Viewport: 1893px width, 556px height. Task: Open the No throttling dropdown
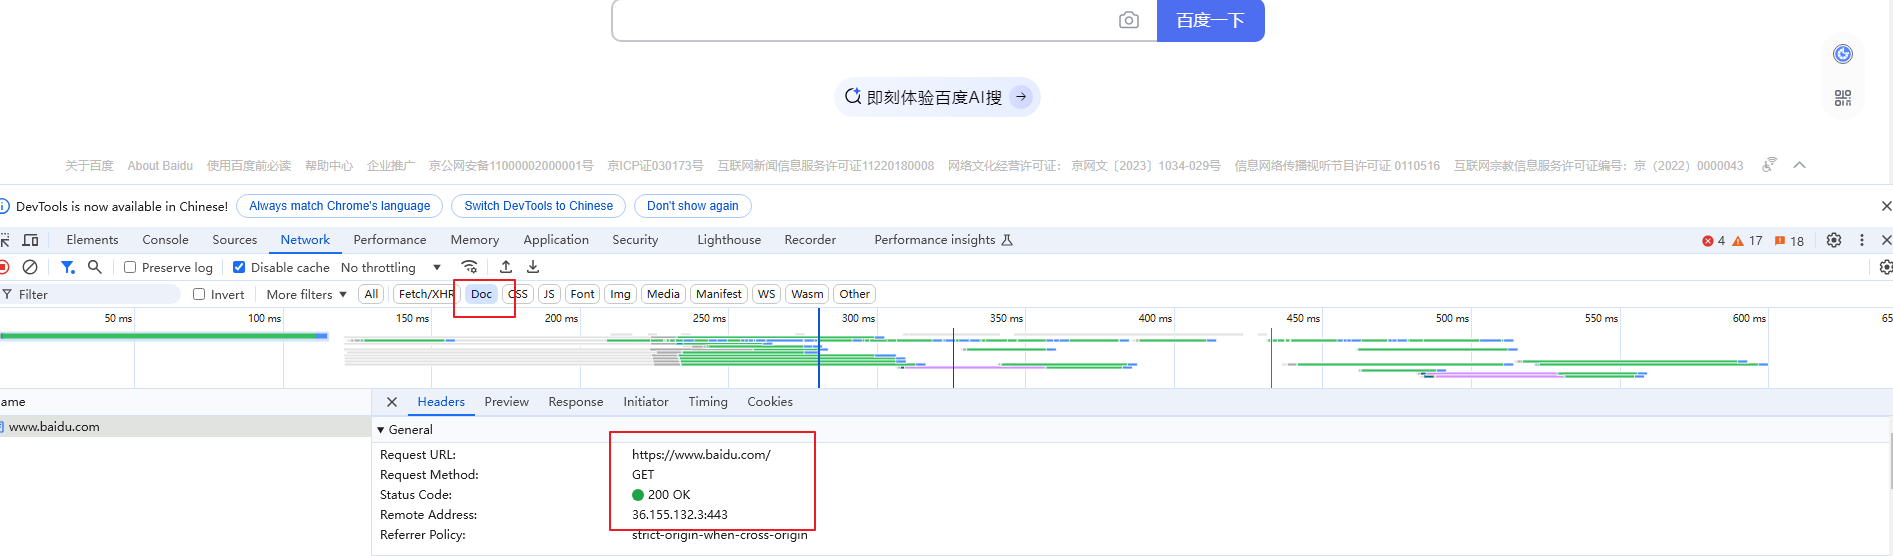coord(390,267)
